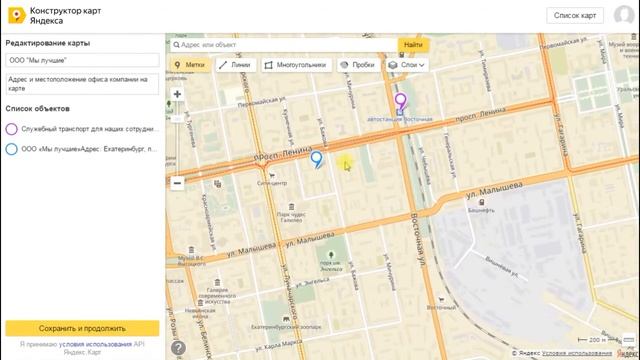Click the purple map placemark
Screen dimensions: 640x360
point(400,101)
